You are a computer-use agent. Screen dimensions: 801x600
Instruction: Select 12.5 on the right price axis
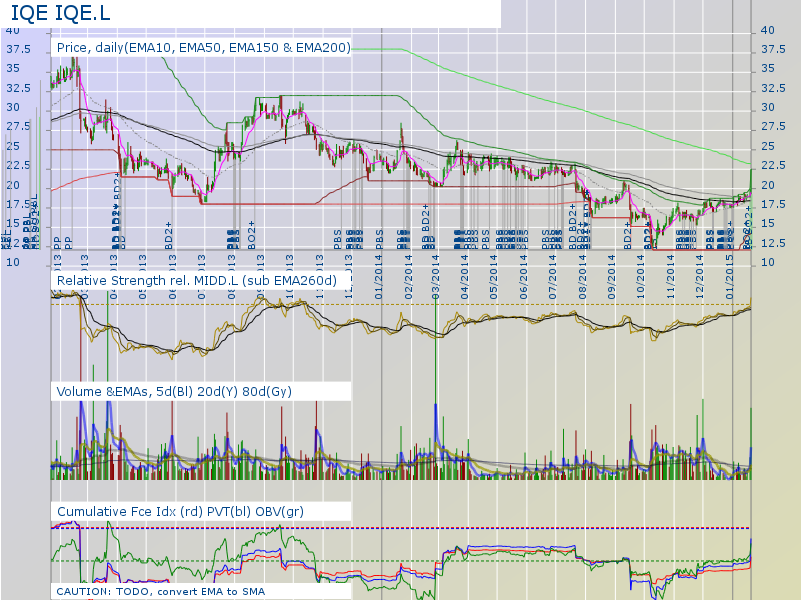click(x=773, y=243)
